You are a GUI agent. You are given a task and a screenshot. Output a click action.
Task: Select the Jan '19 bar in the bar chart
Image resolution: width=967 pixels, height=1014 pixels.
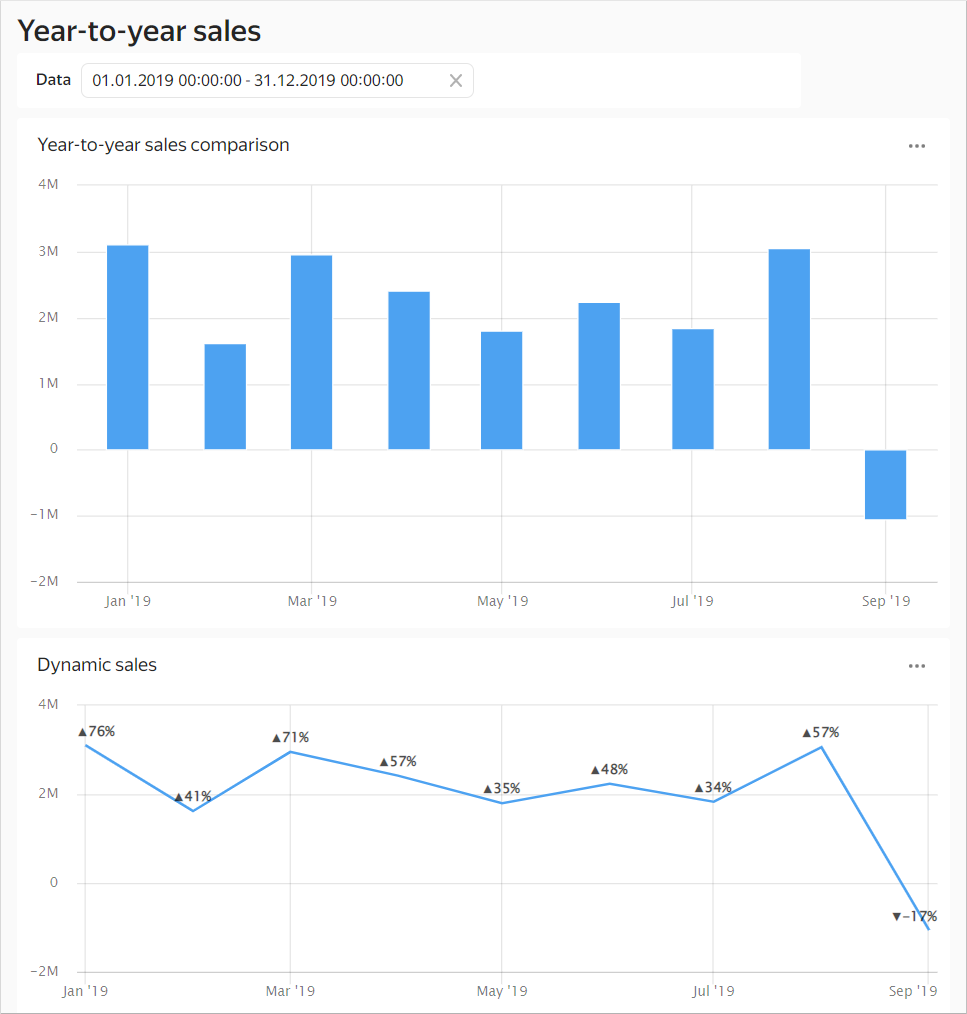(x=127, y=347)
